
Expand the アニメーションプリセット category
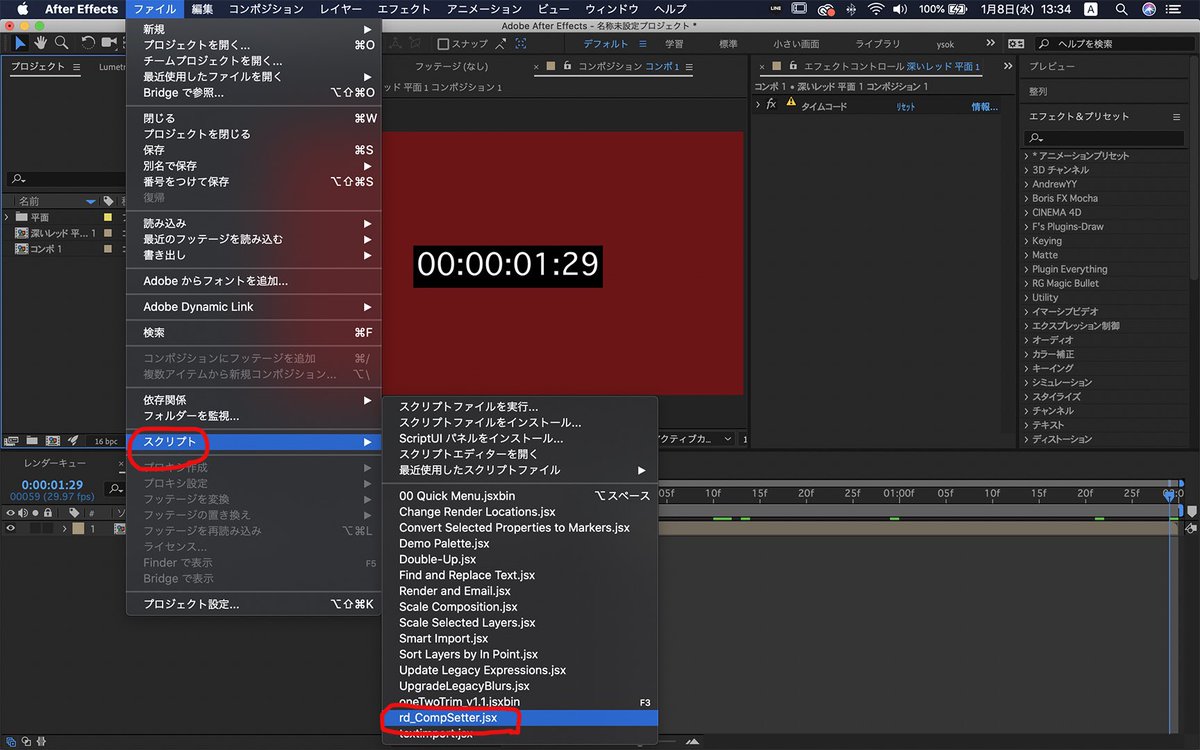[1026, 156]
